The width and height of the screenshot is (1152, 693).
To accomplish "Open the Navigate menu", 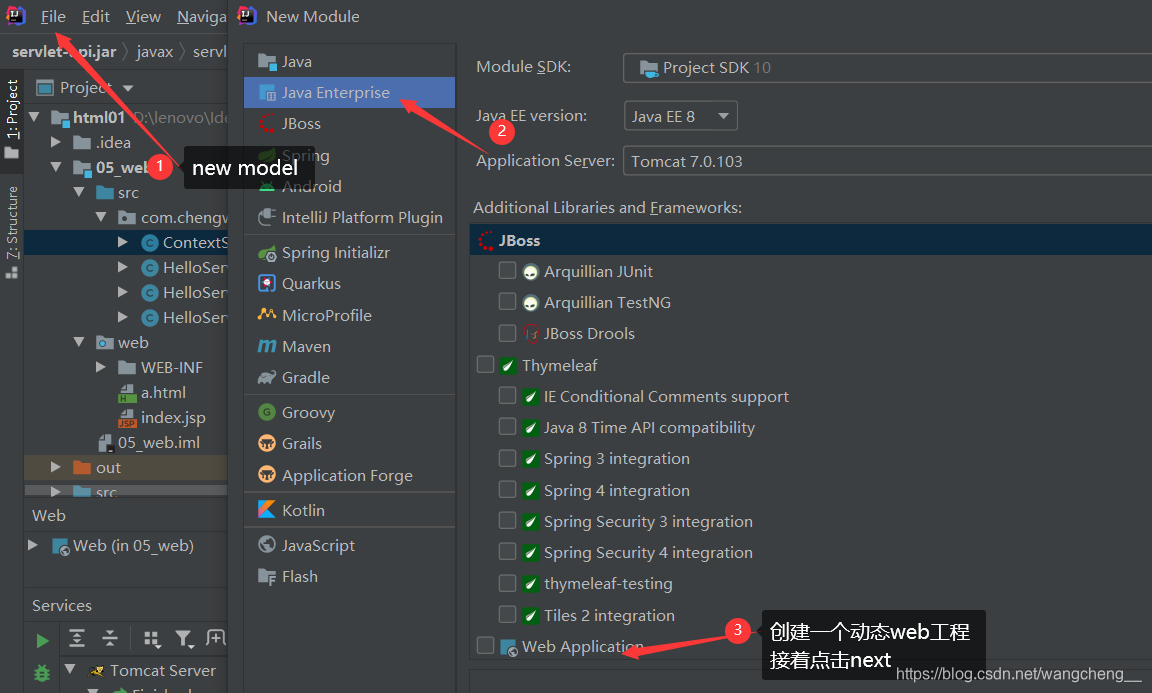I will (x=201, y=16).
